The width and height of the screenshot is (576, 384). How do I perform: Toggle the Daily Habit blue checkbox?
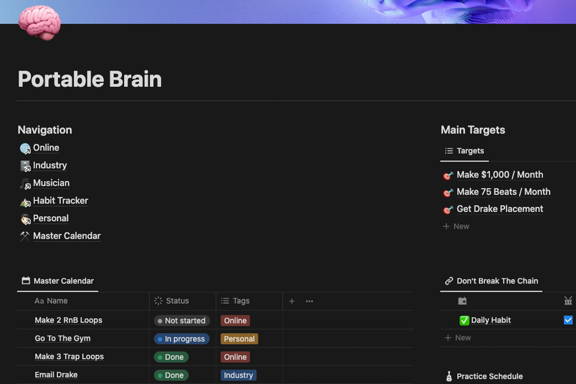point(568,320)
